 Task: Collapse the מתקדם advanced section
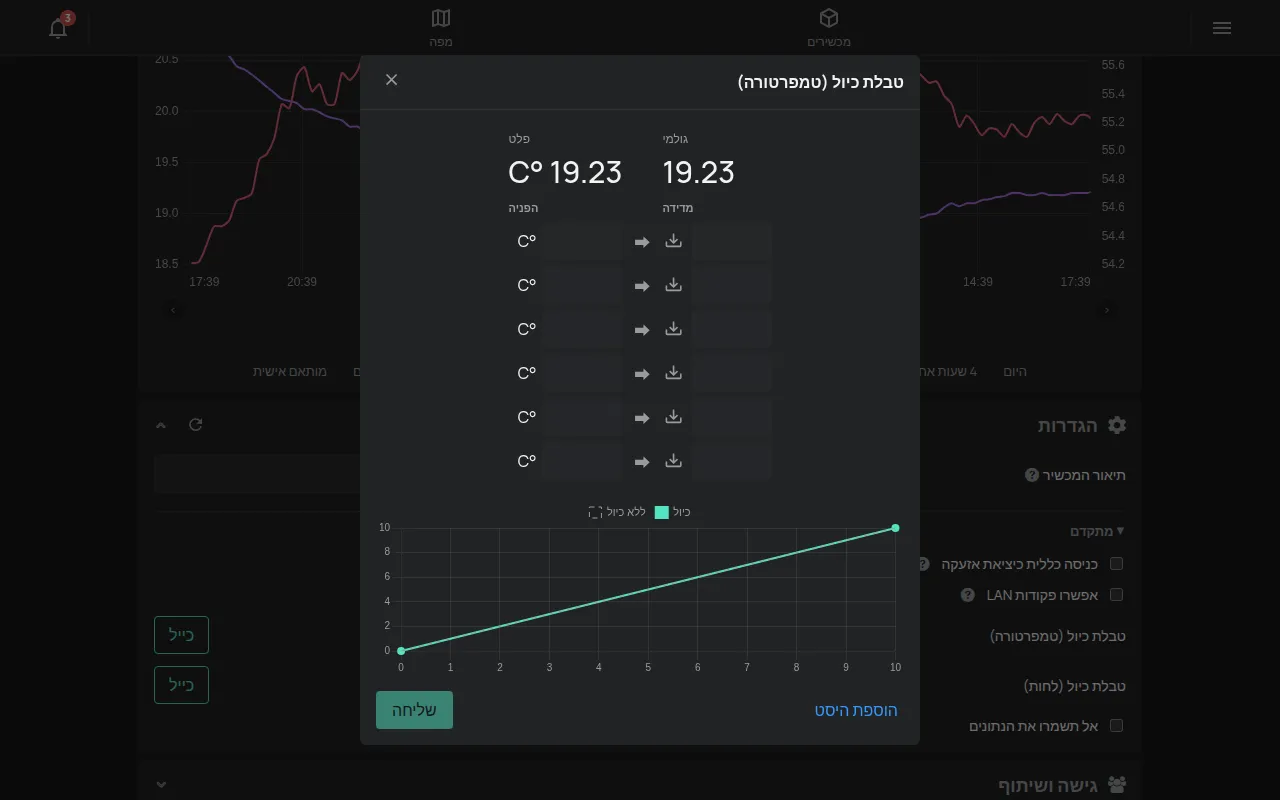point(1098,531)
